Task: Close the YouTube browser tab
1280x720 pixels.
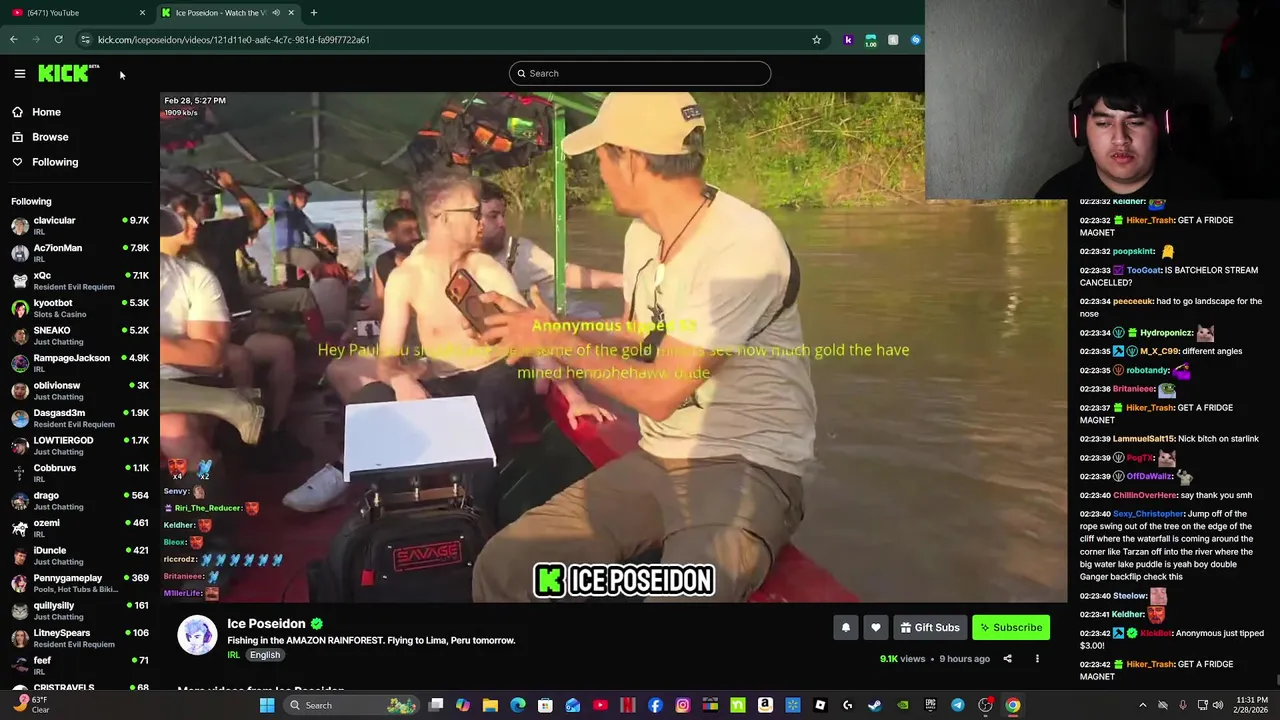Action: (142, 13)
